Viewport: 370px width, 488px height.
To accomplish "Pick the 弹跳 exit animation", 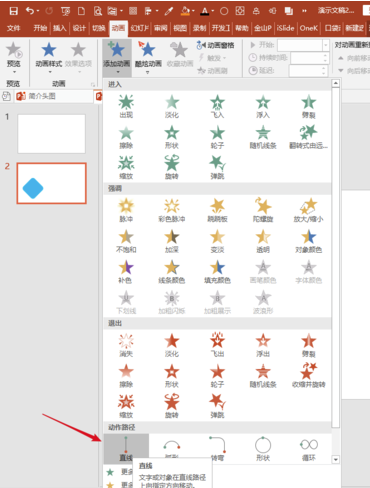I will tap(217, 406).
